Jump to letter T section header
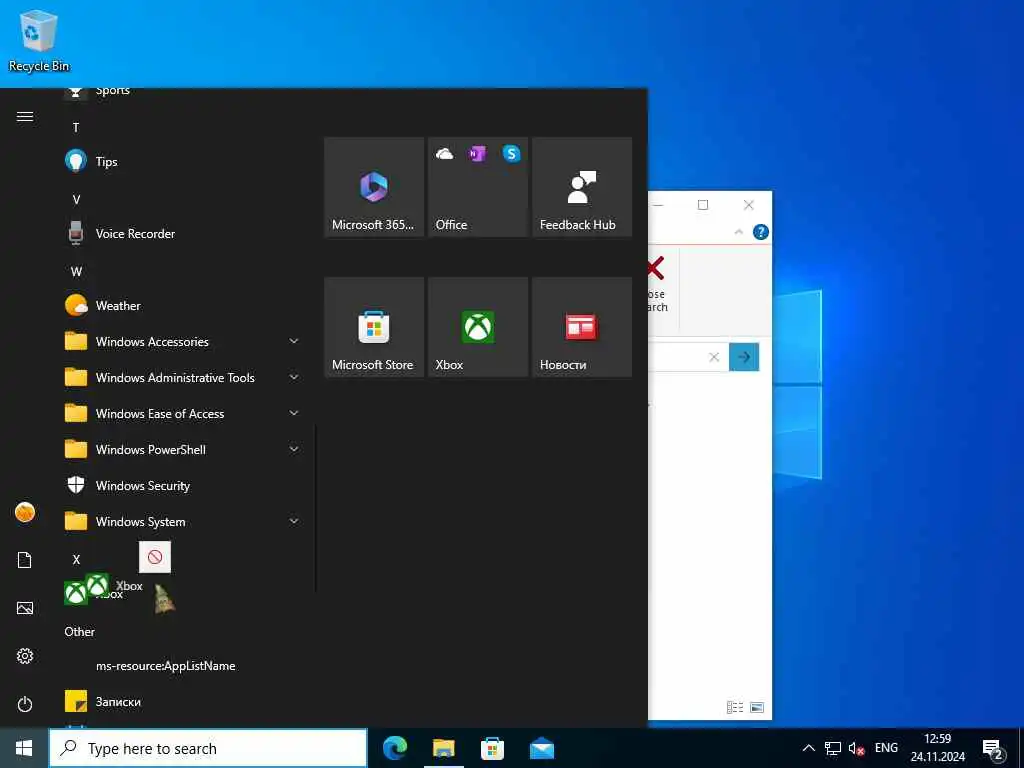Screen dimensions: 1024x768 click(76, 127)
